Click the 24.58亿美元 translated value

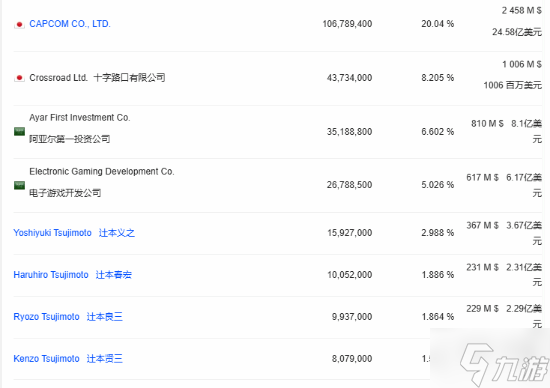[517, 32]
